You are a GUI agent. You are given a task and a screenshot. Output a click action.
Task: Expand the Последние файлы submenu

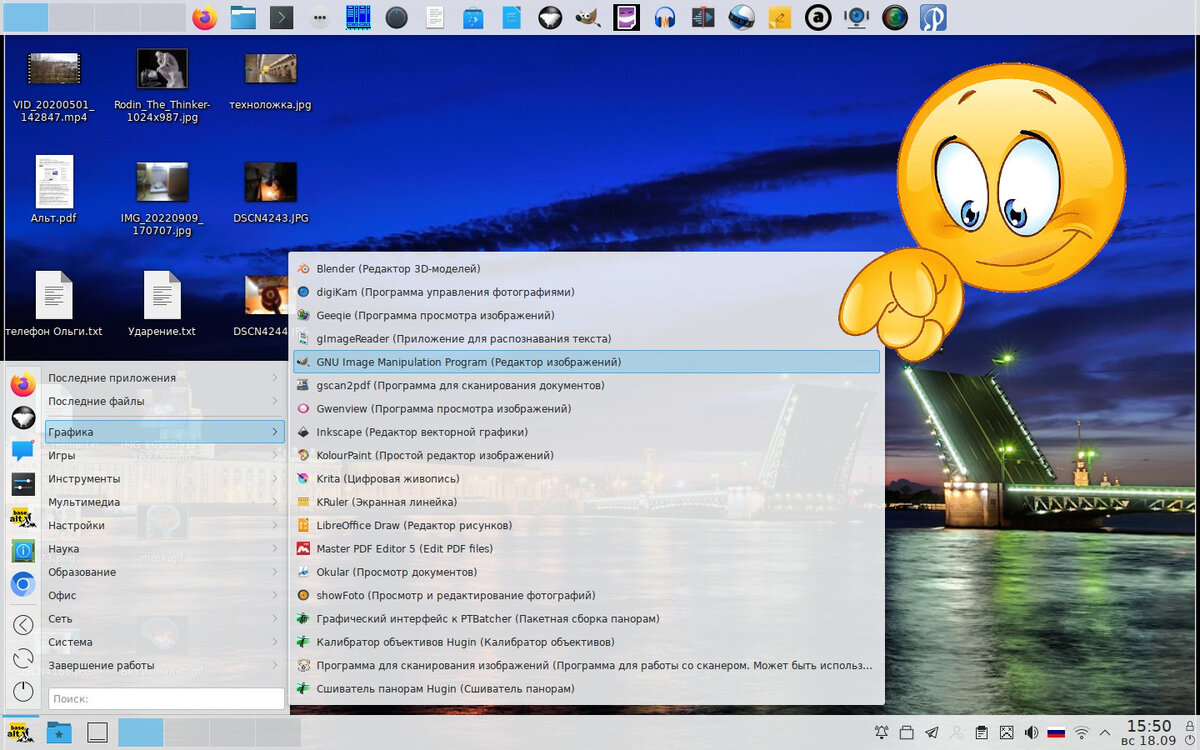pos(165,401)
